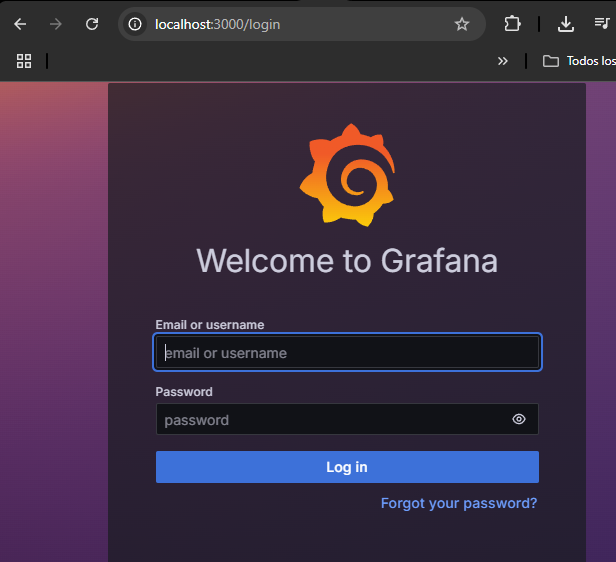The image size is (616, 562).
Task: Open the "Todos los" bookmarks folder
Action: pyautogui.click(x=579, y=61)
